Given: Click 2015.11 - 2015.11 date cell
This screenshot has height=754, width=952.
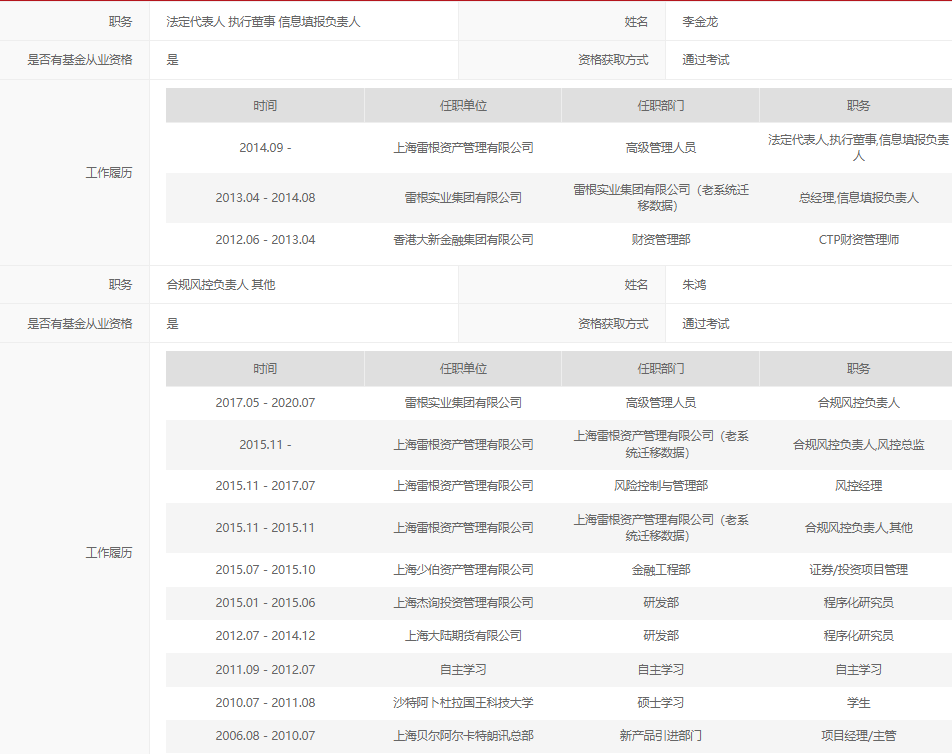Looking at the screenshot, I should click(265, 528).
